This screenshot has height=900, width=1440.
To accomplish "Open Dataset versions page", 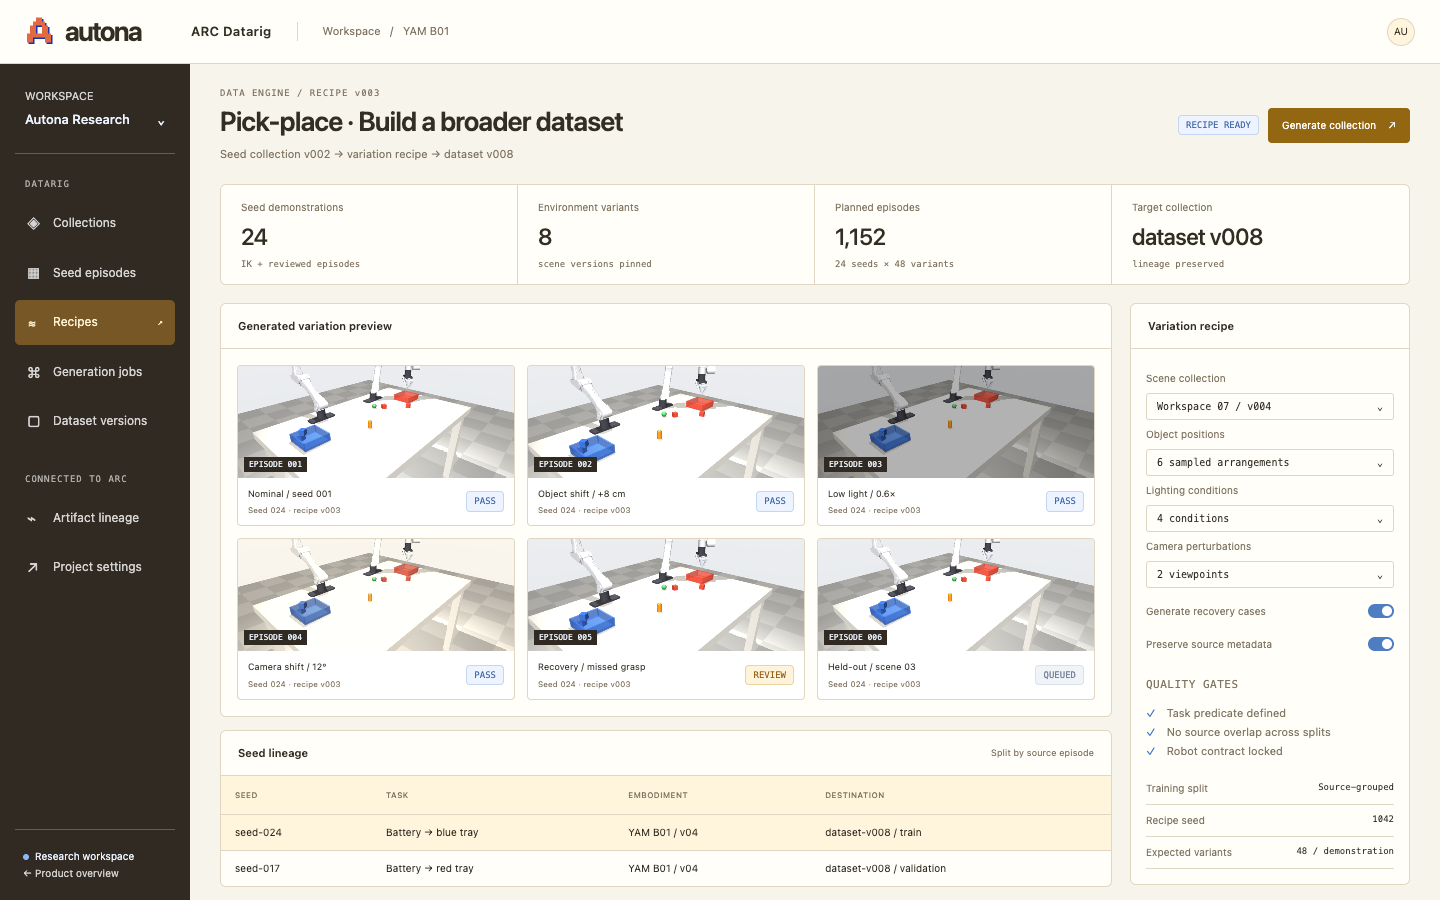I will pyautogui.click(x=95, y=421).
